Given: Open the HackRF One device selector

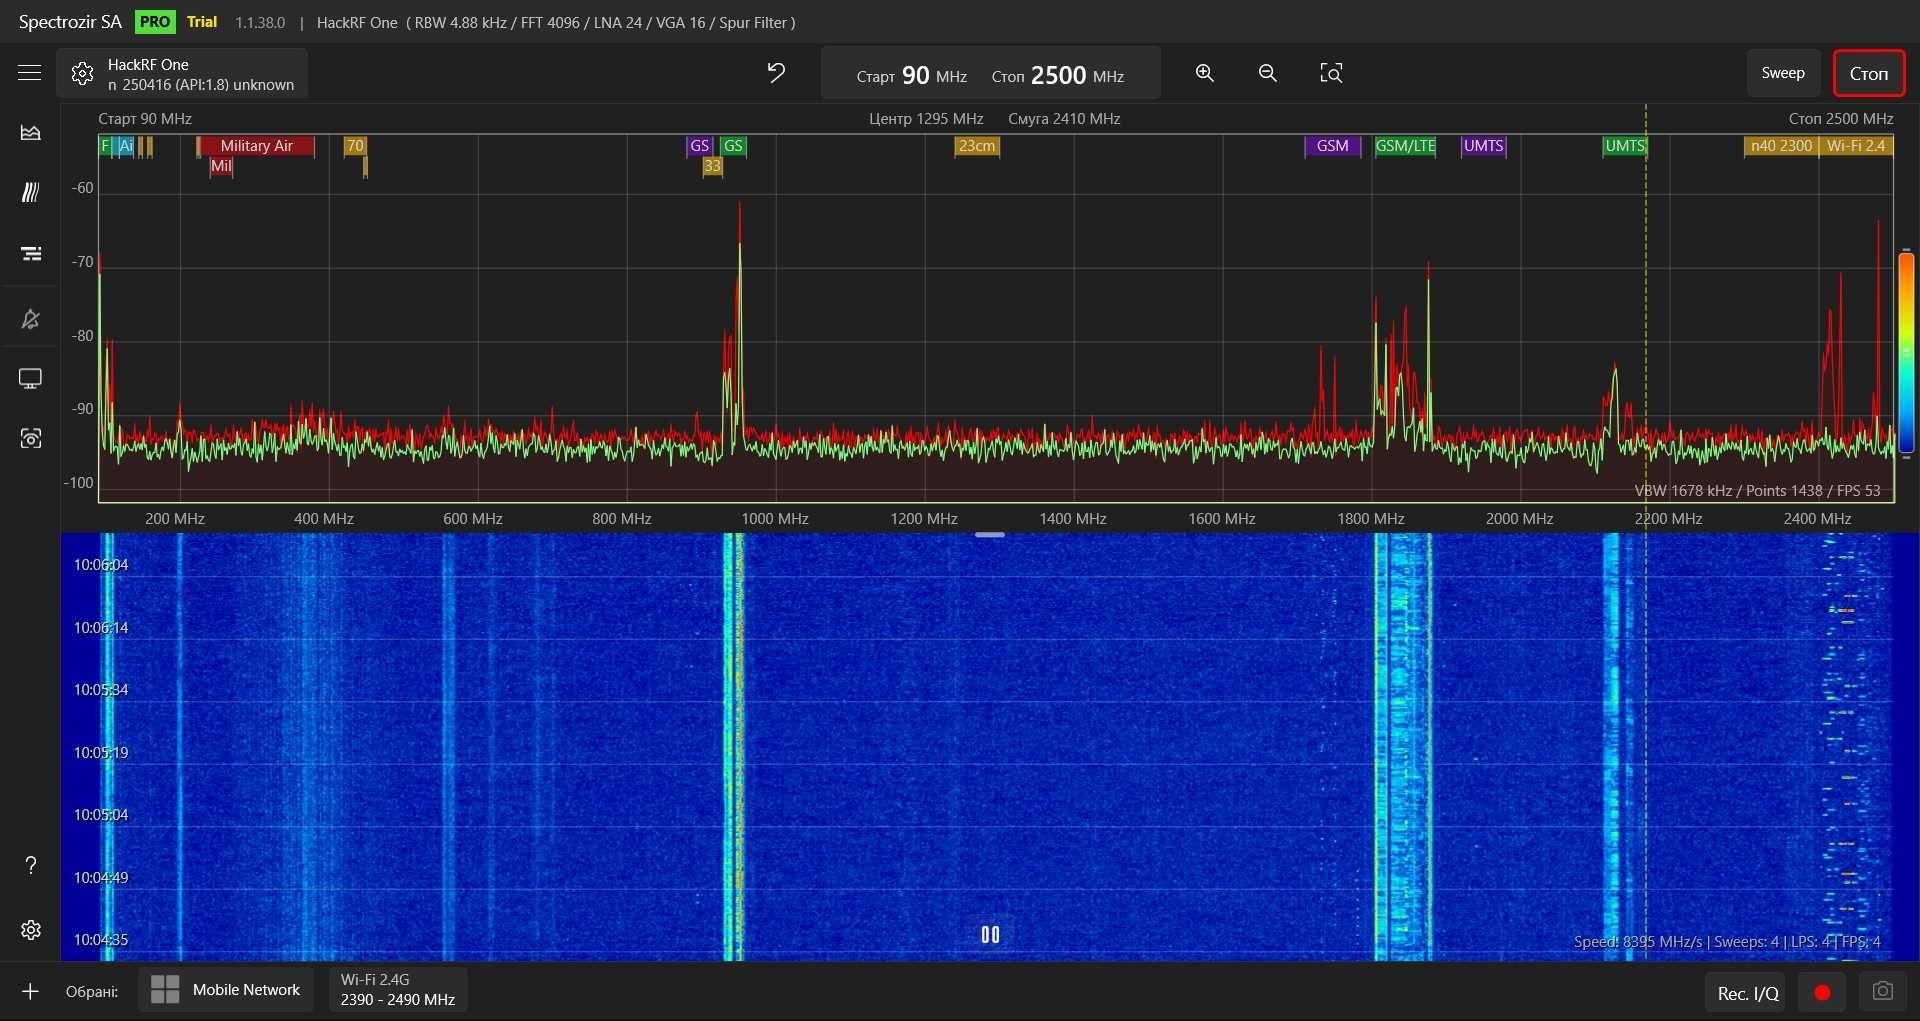Looking at the screenshot, I should click(182, 74).
